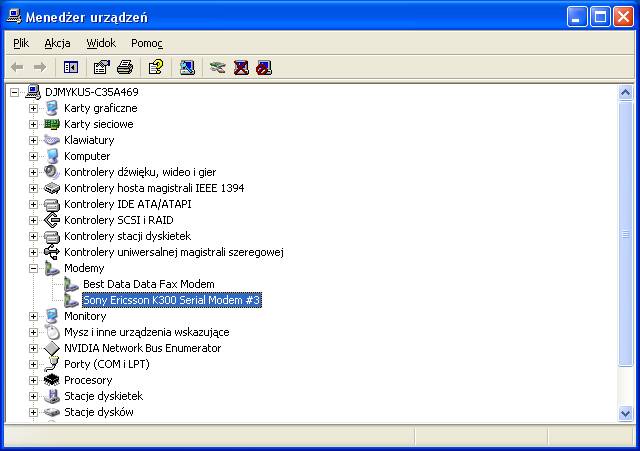Click the Karty sieciowe network card icon

coord(52,124)
